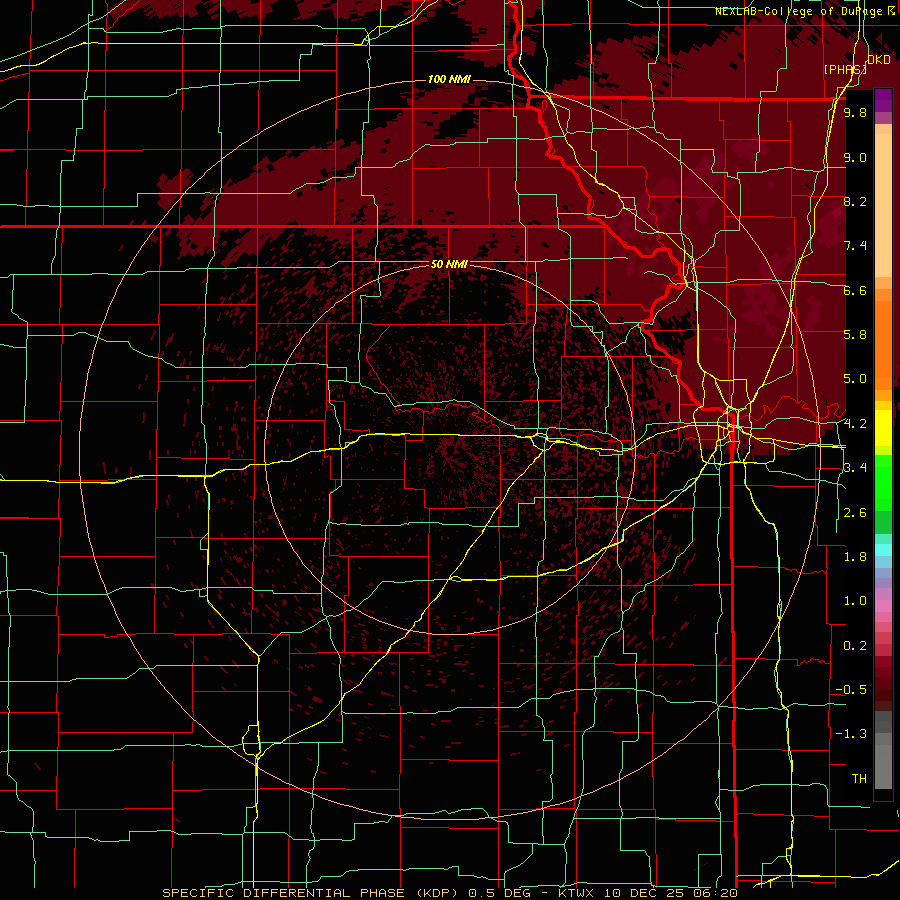This screenshot has height=900, width=900.
Task: Click the 6.6 legend value
Action: 855,290
